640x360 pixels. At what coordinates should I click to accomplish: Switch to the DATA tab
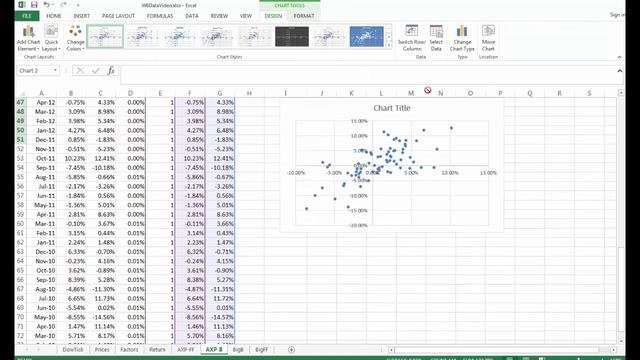pos(191,16)
